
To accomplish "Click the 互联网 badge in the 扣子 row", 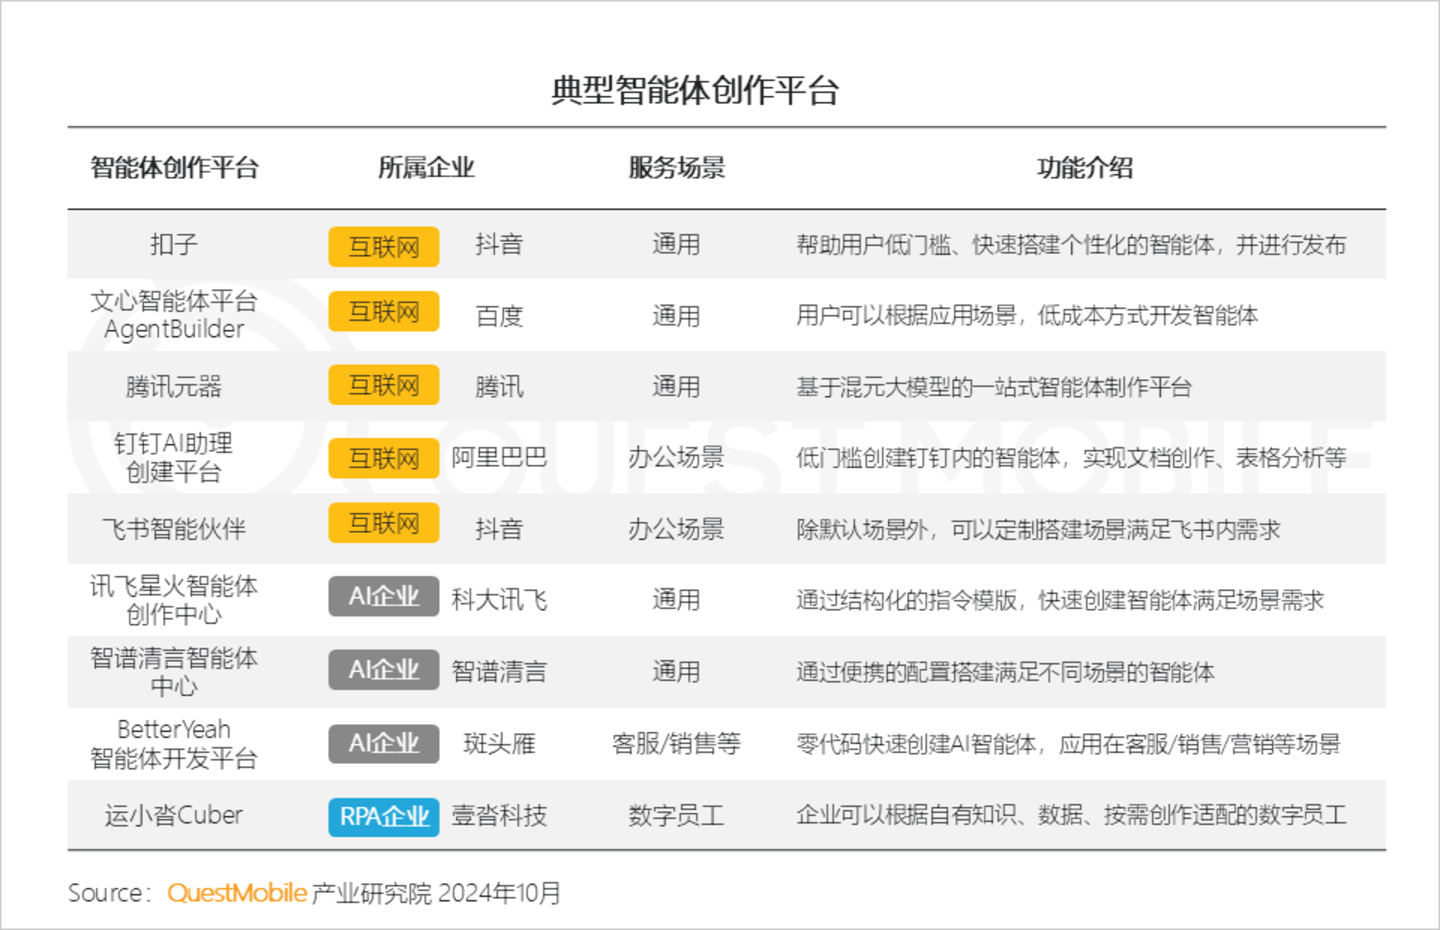I will coord(383,247).
